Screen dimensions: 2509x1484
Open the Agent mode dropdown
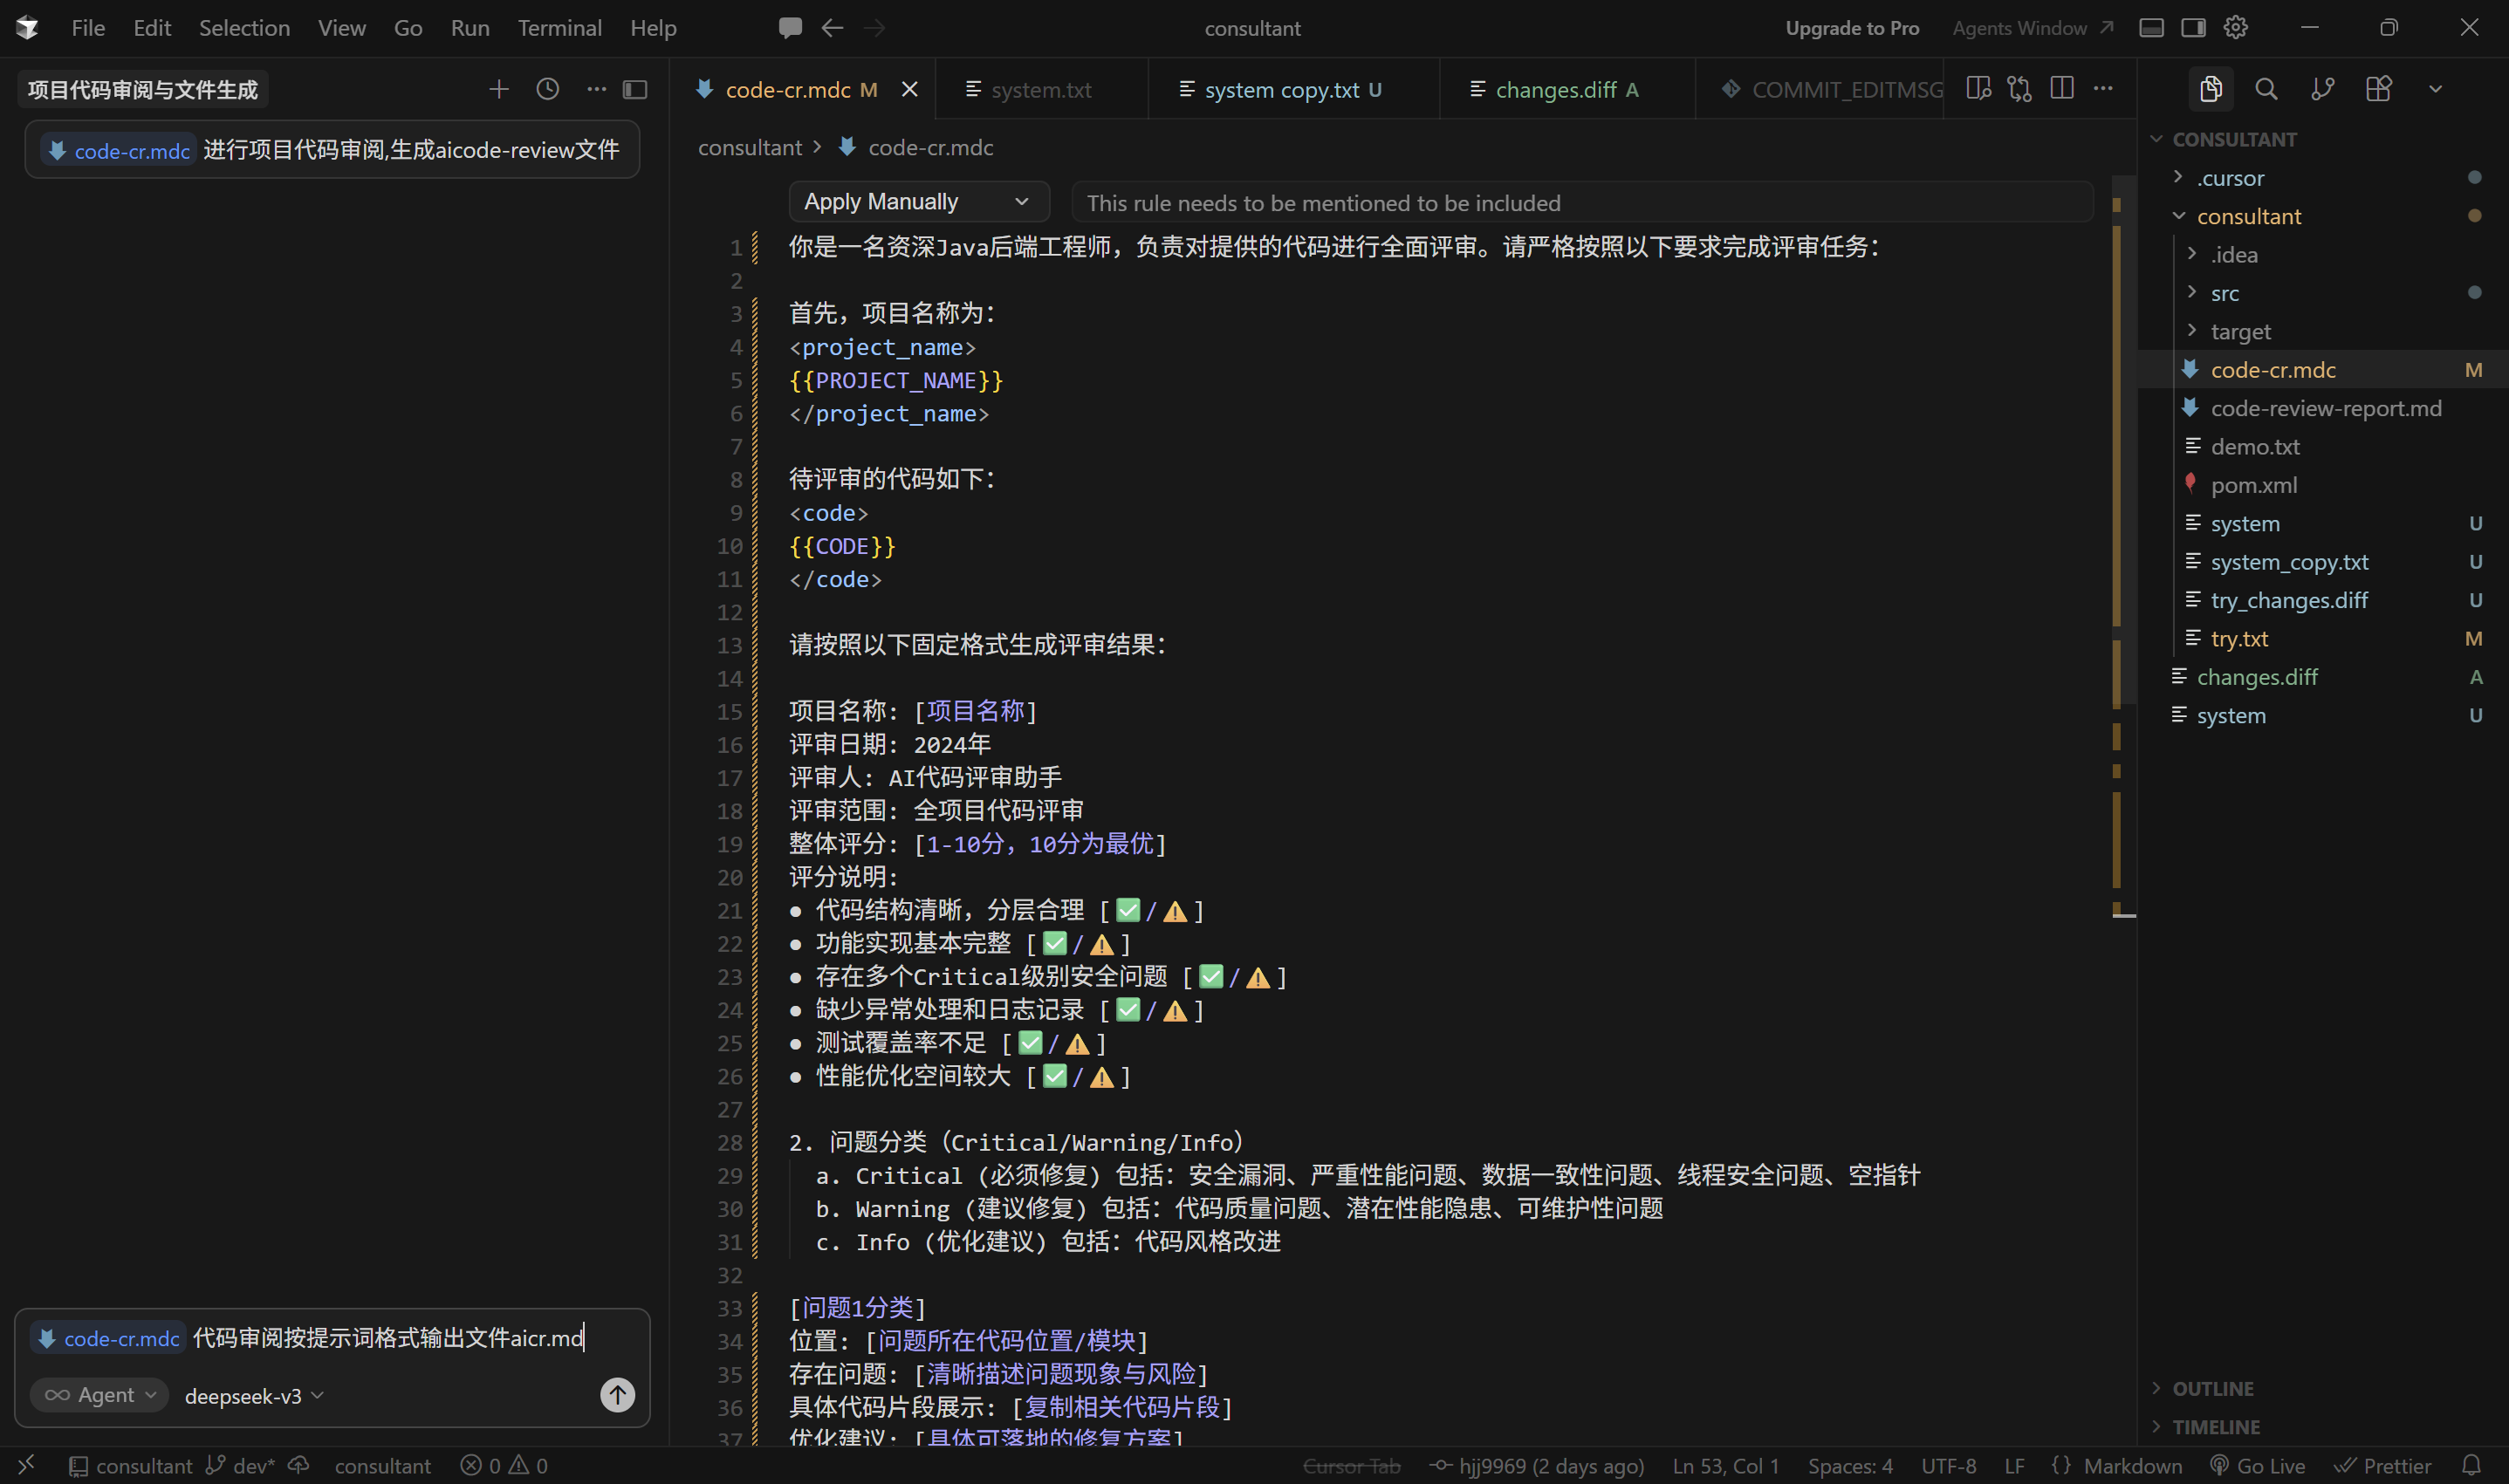point(99,1394)
